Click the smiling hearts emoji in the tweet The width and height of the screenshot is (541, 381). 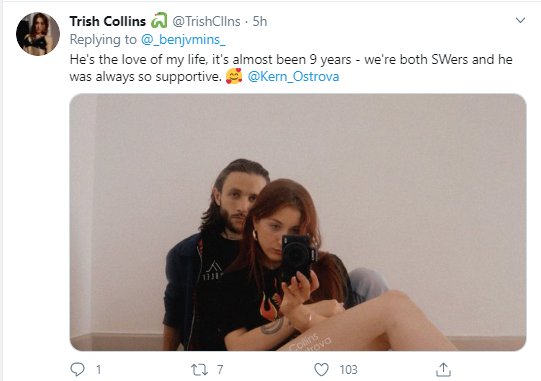234,76
